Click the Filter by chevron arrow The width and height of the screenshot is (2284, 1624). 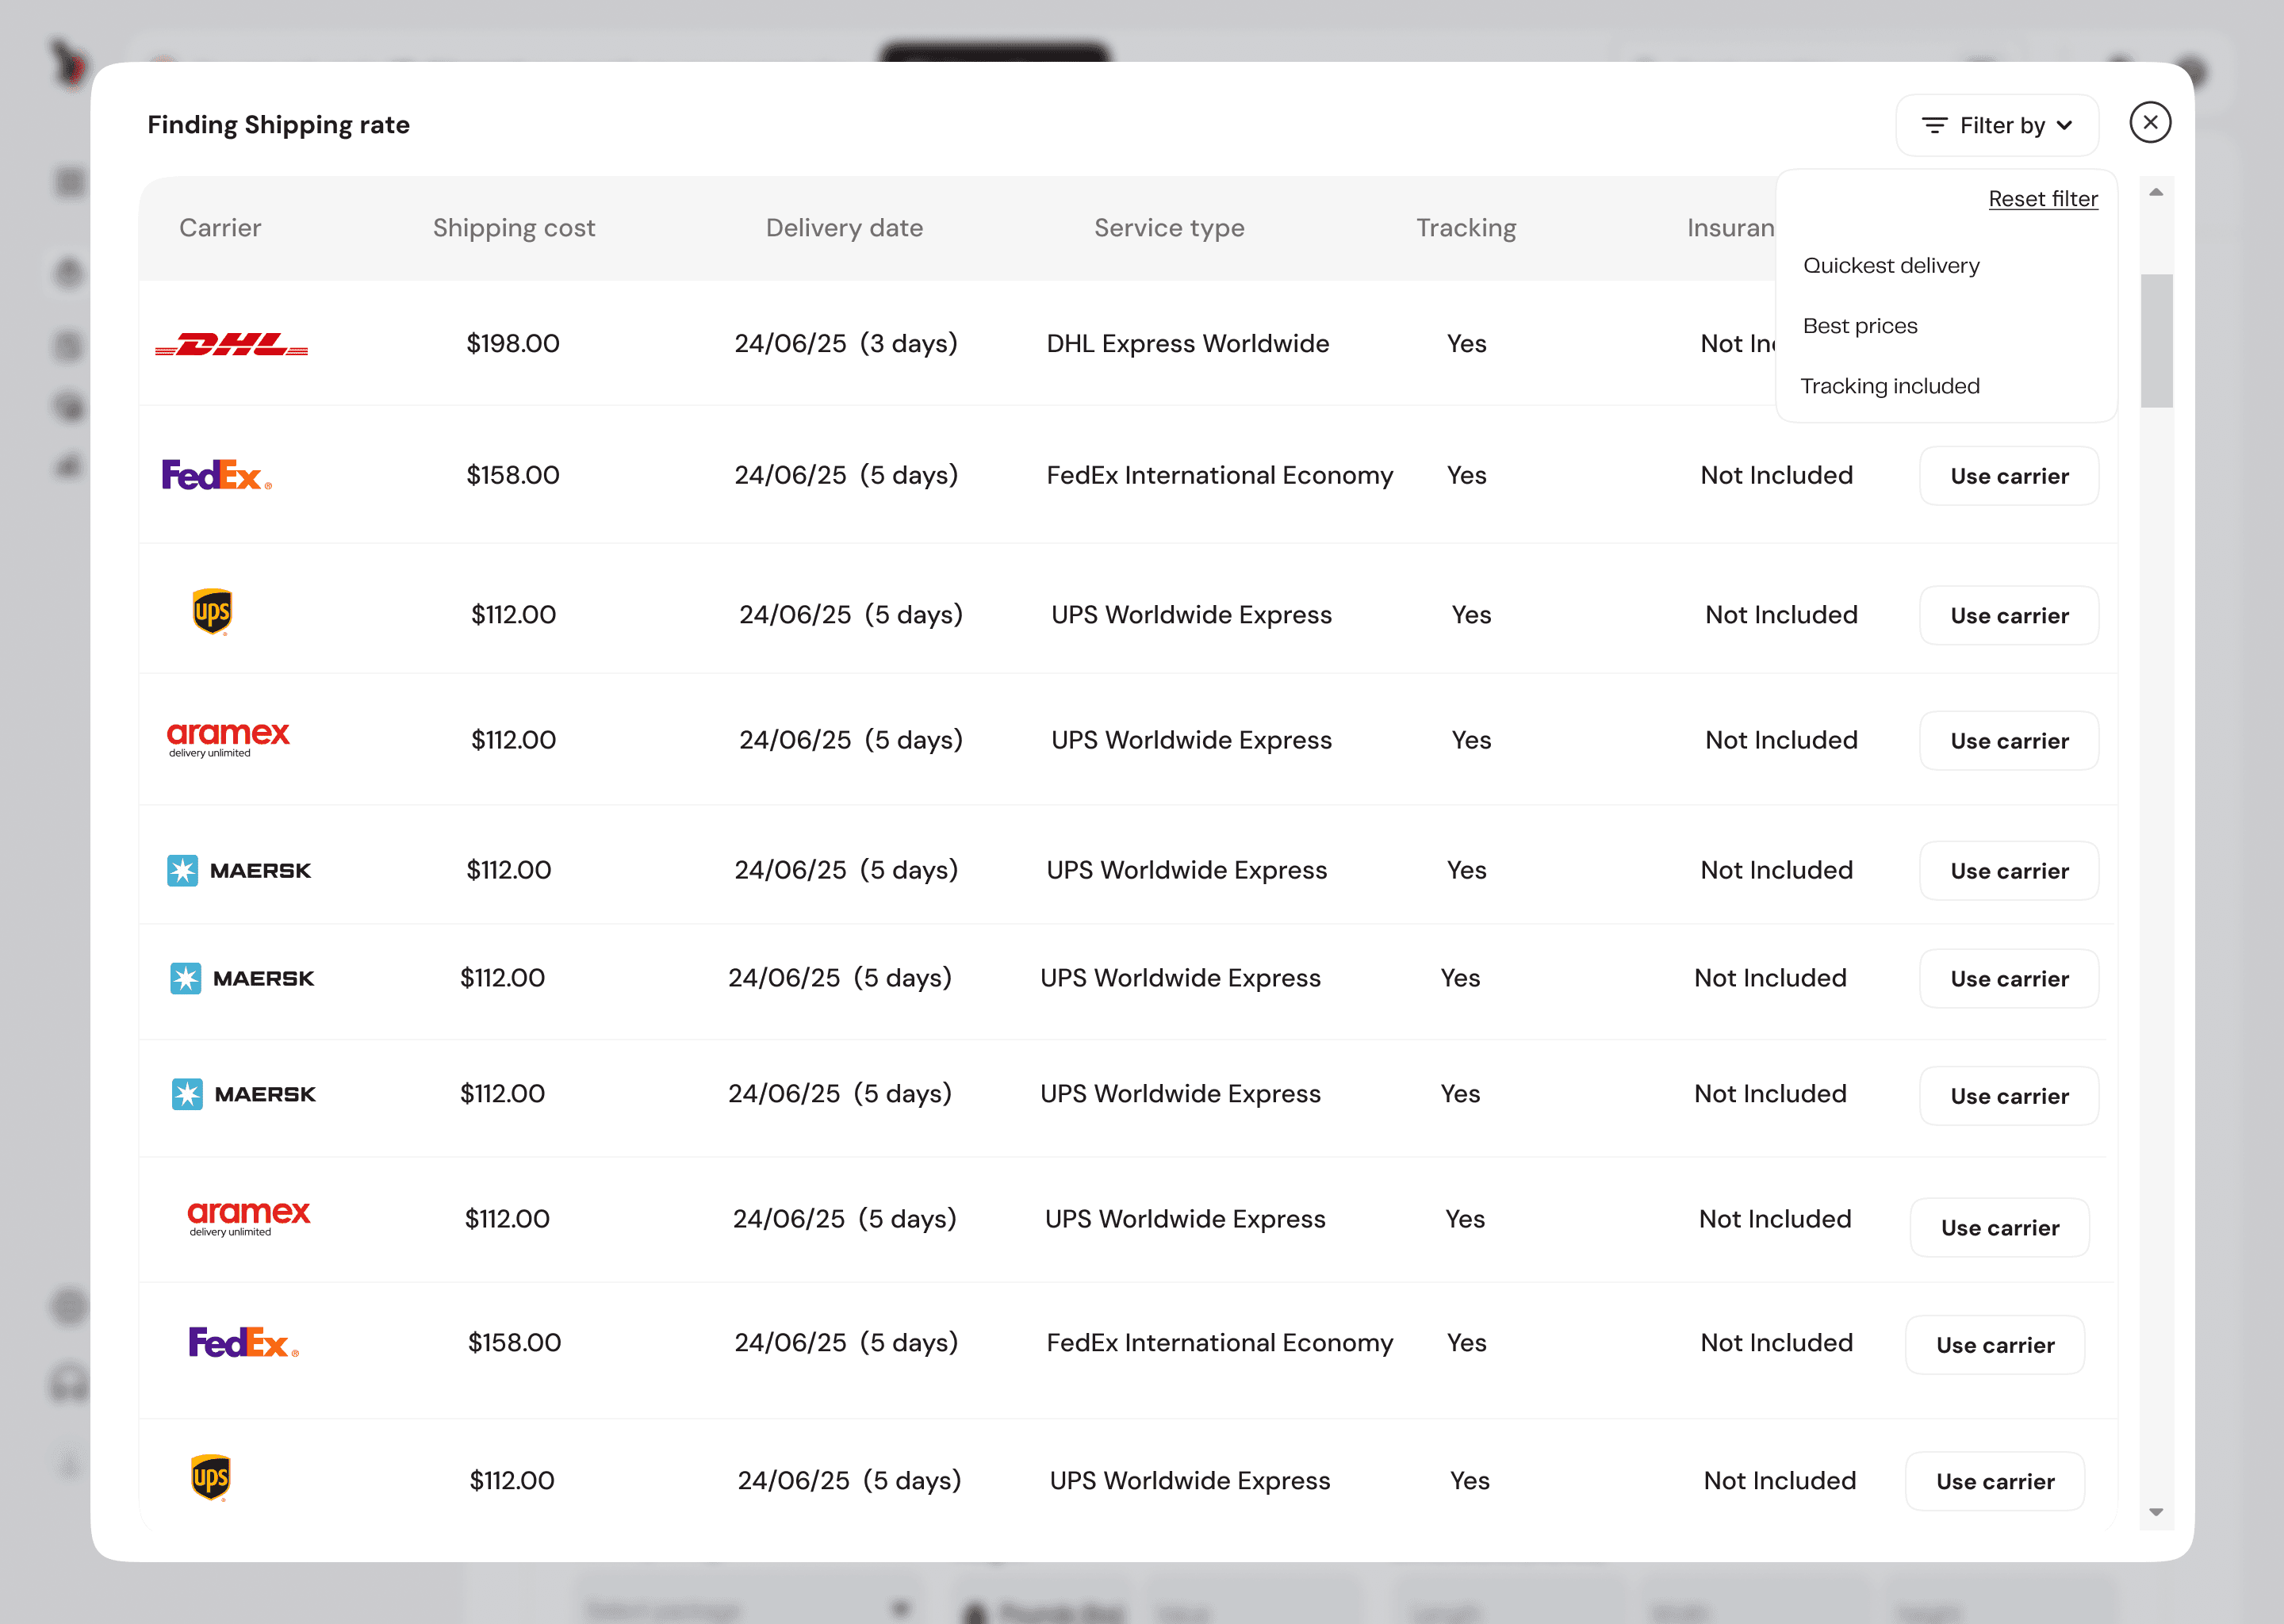[x=2066, y=126]
